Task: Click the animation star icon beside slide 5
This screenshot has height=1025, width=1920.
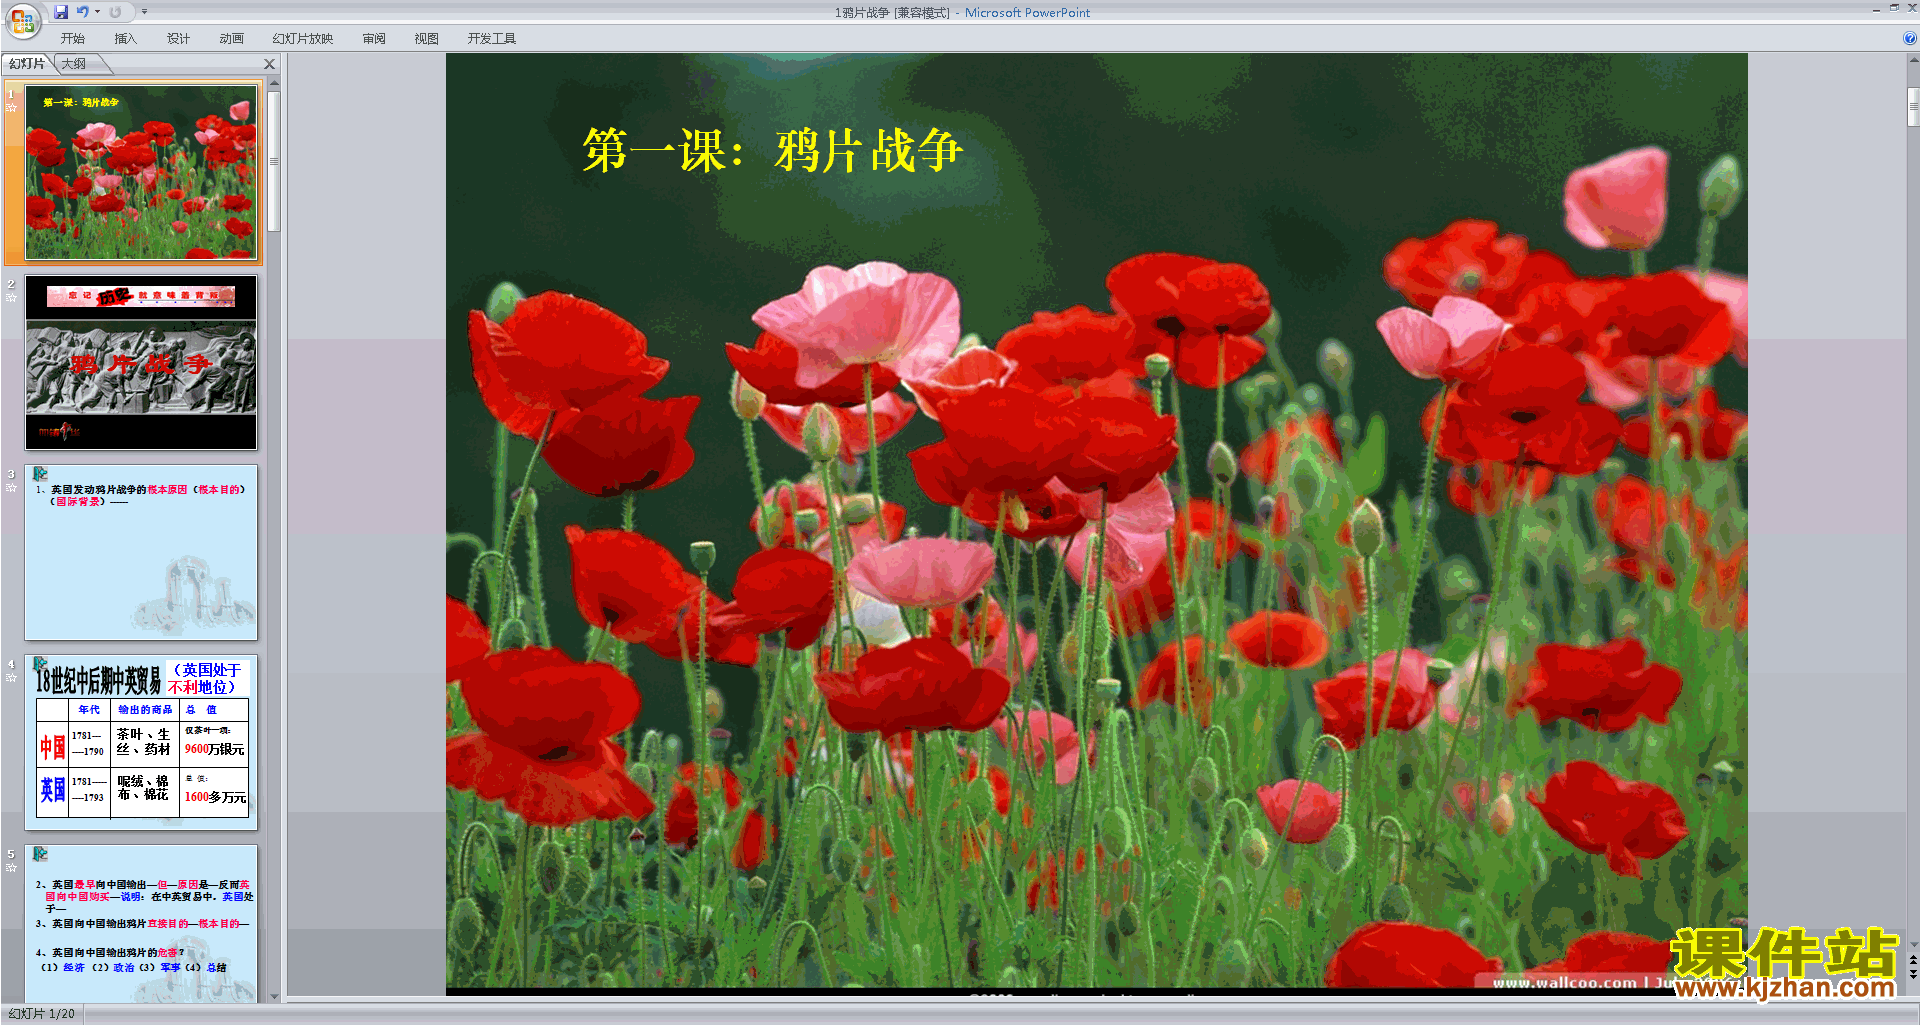Action: tap(12, 868)
